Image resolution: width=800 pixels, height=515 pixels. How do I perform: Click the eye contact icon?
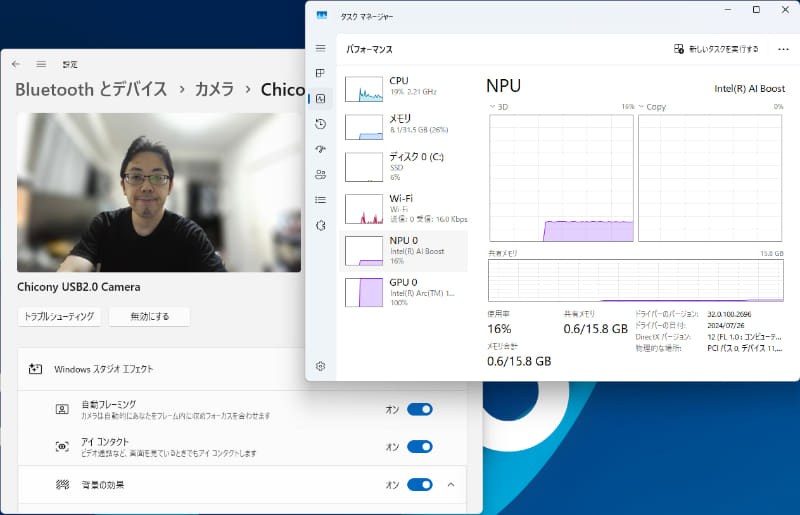pyautogui.click(x=62, y=447)
